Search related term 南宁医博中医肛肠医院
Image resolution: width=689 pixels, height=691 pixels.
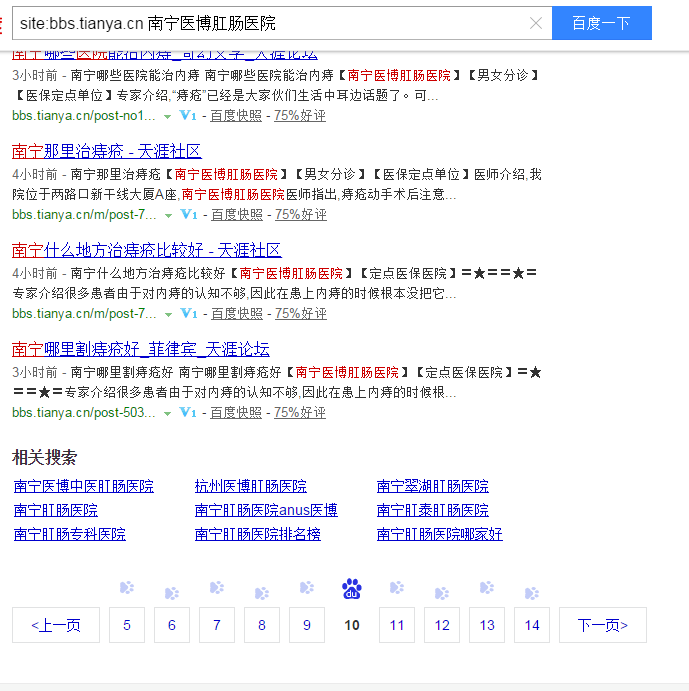point(84,486)
